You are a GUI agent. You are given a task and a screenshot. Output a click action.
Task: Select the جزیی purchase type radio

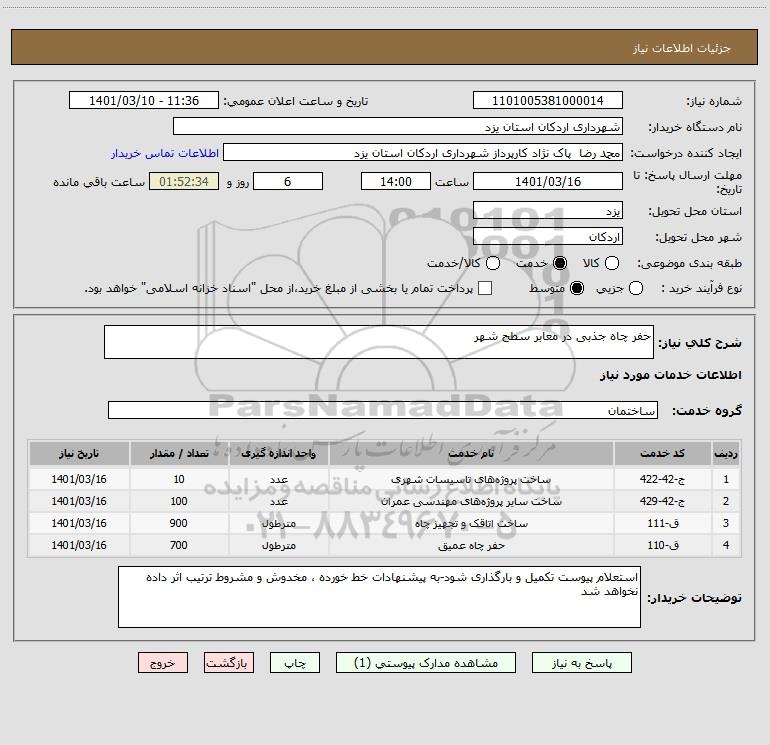point(636,288)
